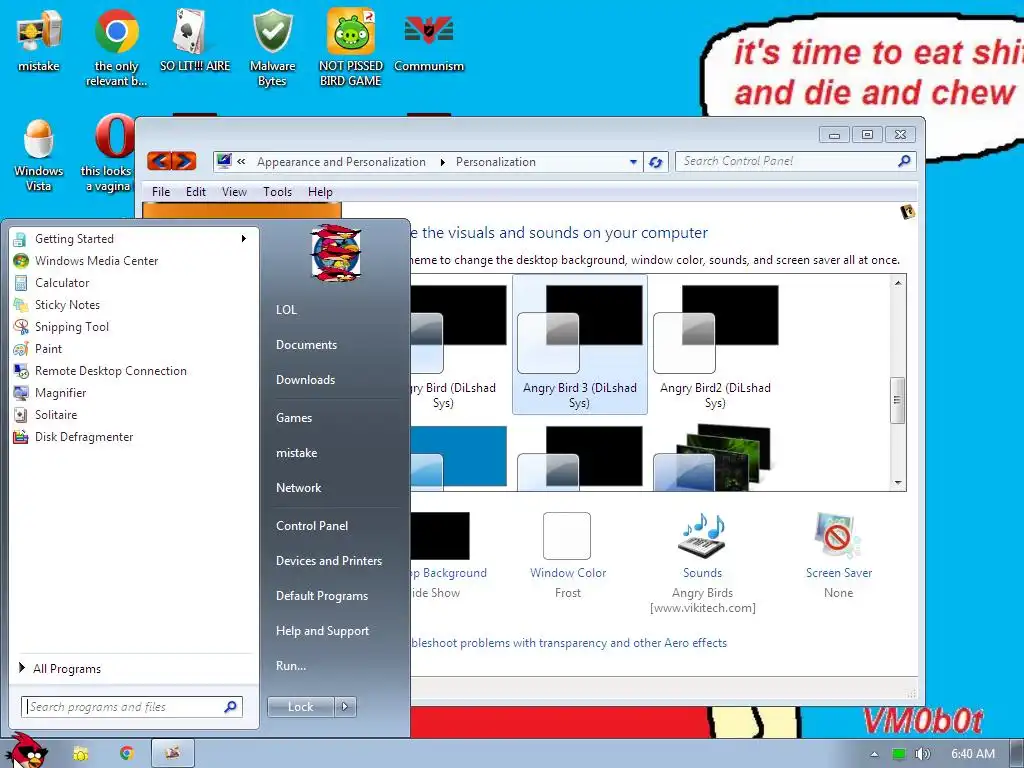
Task: Open Screen Saver settings icon
Action: click(x=839, y=537)
